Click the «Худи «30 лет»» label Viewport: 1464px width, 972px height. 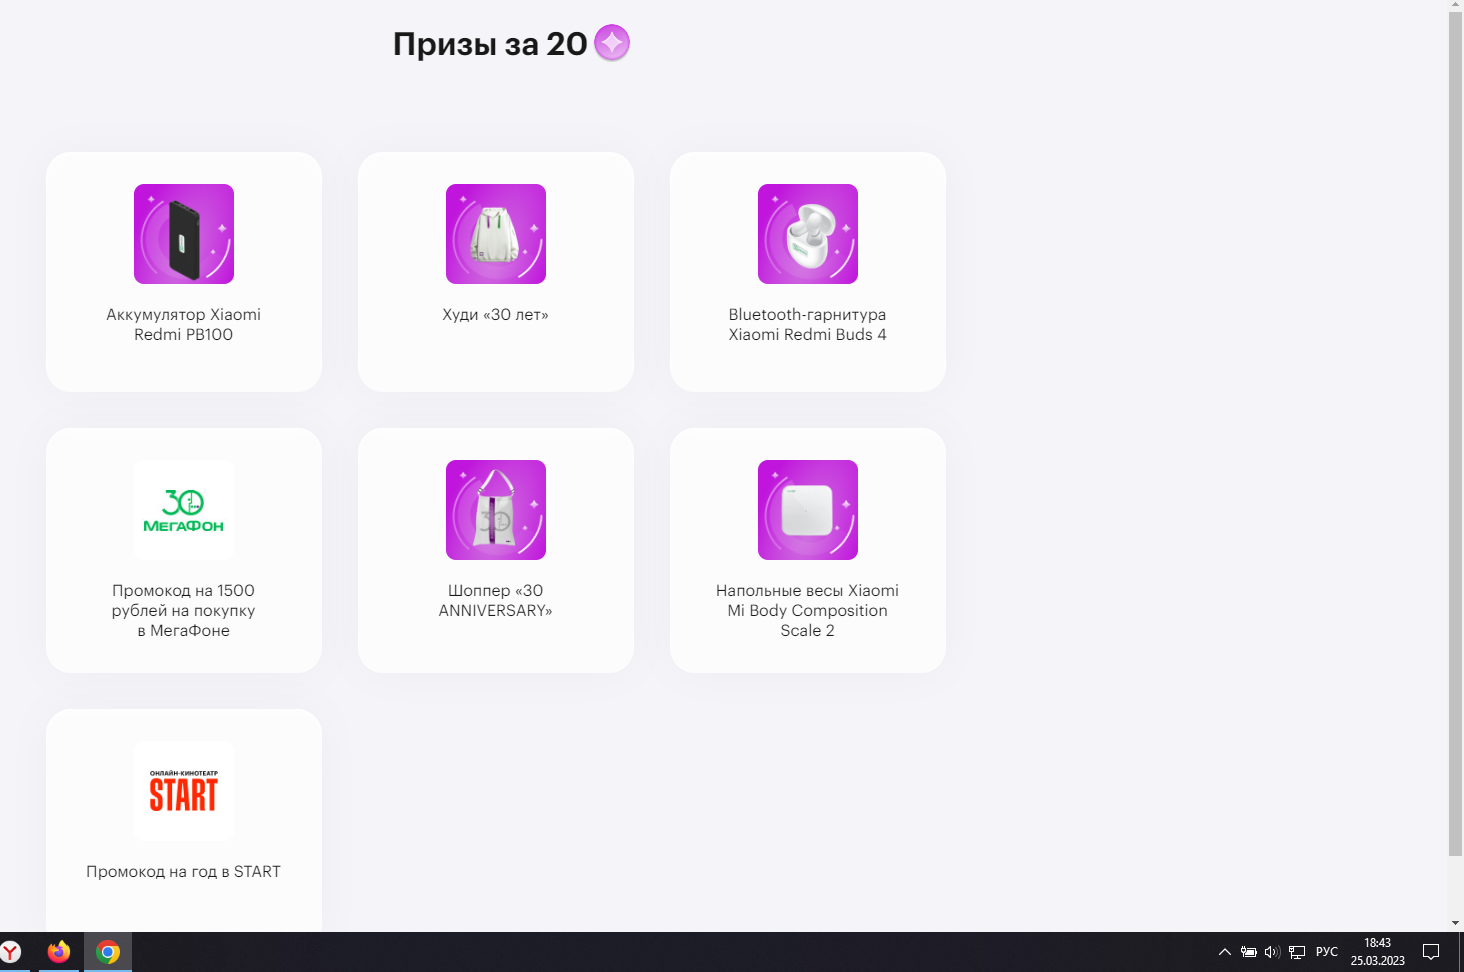(496, 314)
